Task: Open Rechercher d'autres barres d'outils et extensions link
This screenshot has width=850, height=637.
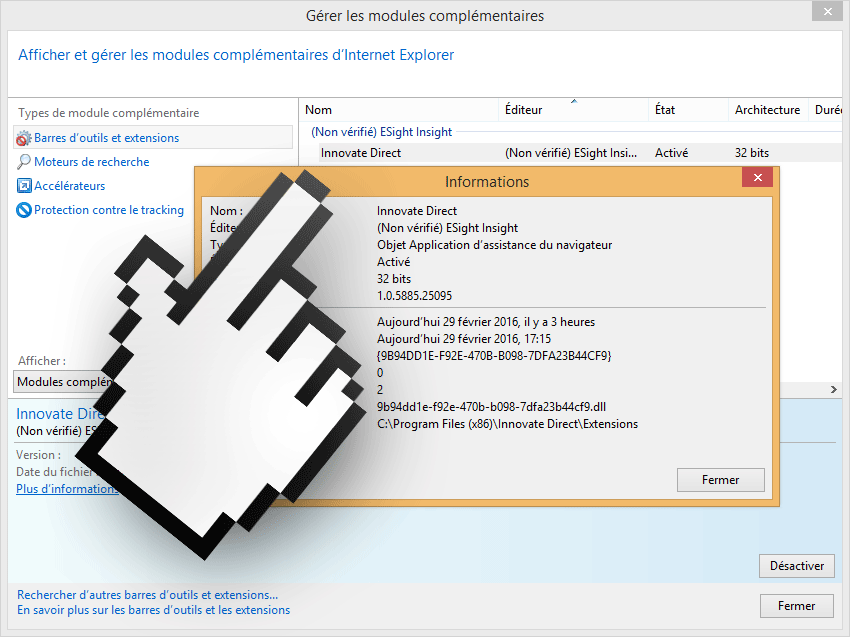Action: click(147, 595)
